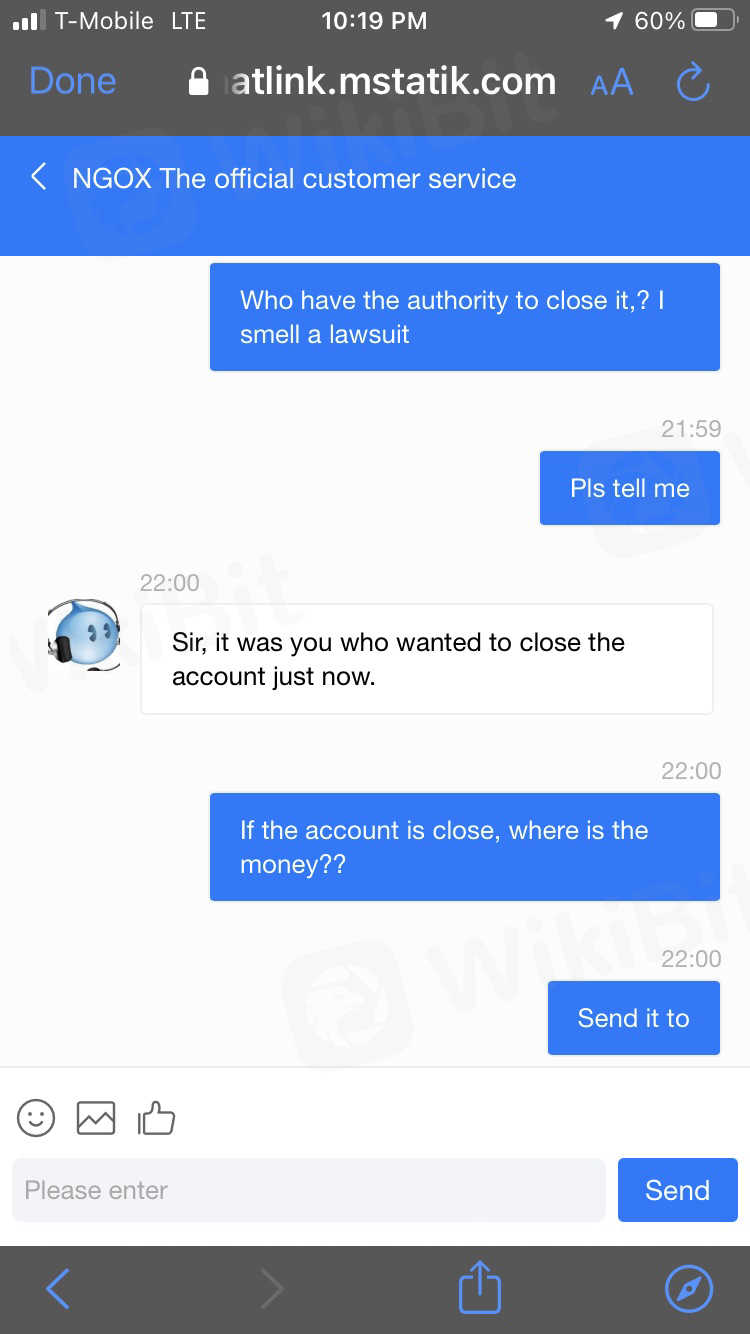The width and height of the screenshot is (750, 1334).
Task: Tap the "Send it to" message bubble
Action: point(633,1018)
